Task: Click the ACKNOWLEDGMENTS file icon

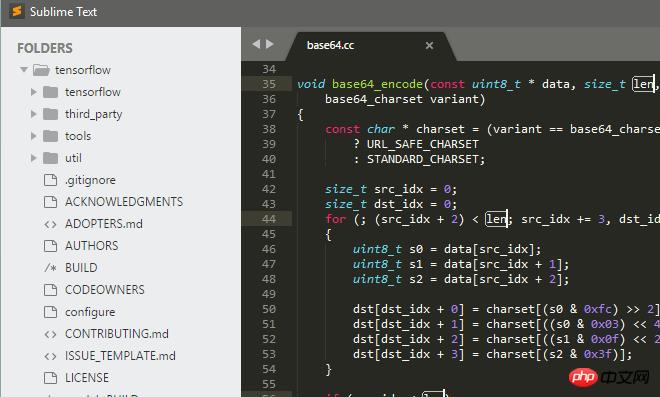Action: click(51, 202)
